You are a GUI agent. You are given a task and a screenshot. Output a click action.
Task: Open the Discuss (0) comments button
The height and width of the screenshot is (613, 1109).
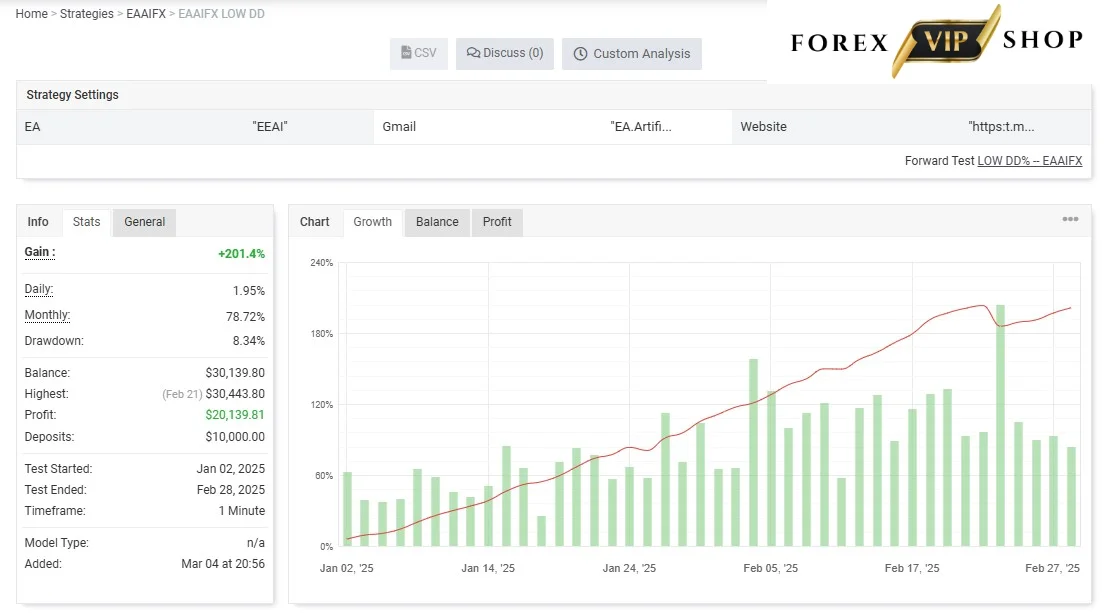pos(505,53)
